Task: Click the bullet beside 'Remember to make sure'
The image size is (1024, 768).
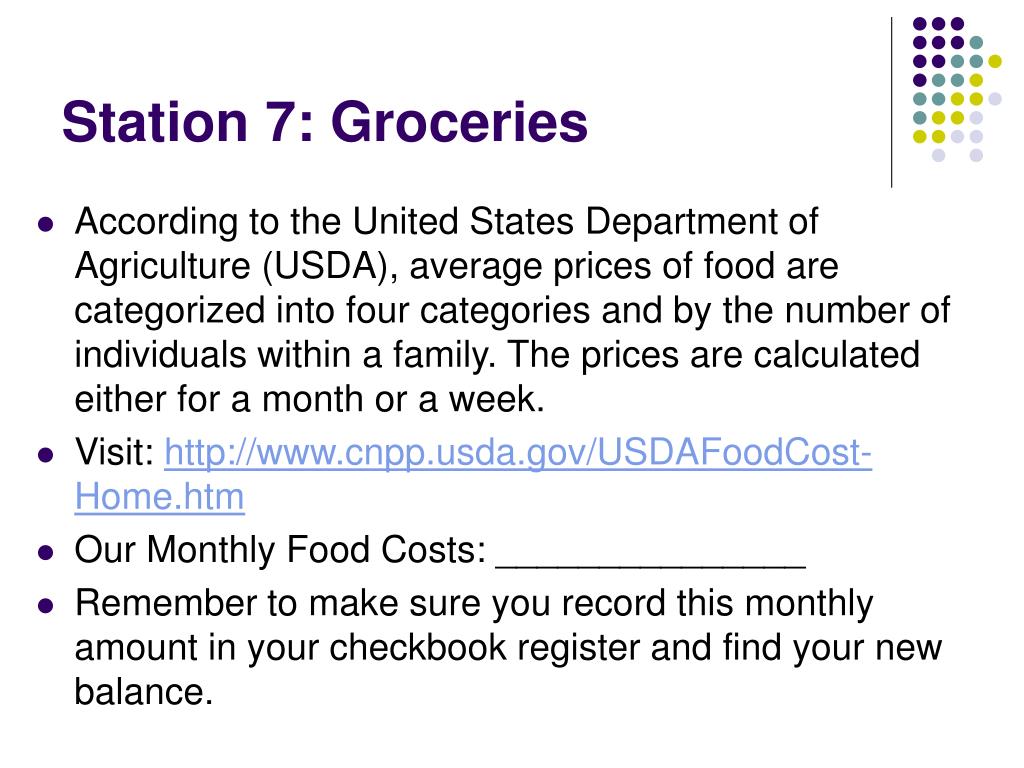Action: [46, 605]
